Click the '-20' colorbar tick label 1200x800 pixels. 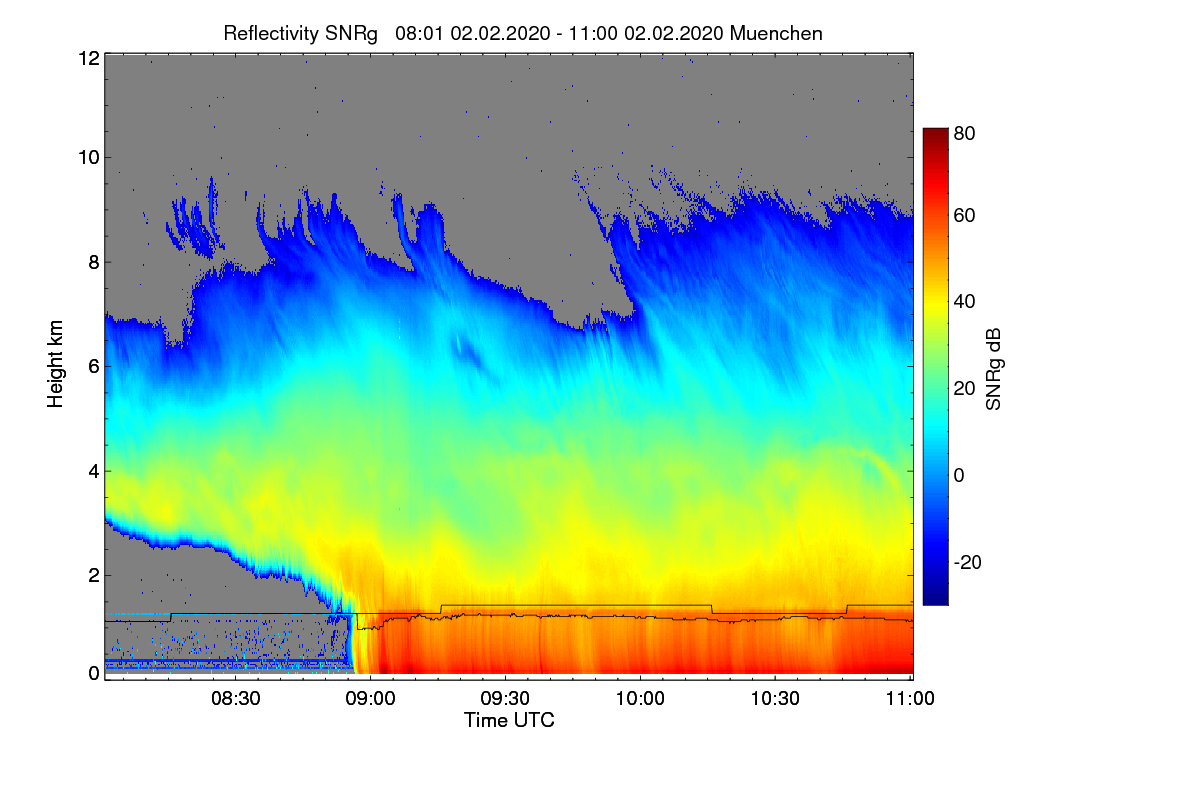coord(968,562)
